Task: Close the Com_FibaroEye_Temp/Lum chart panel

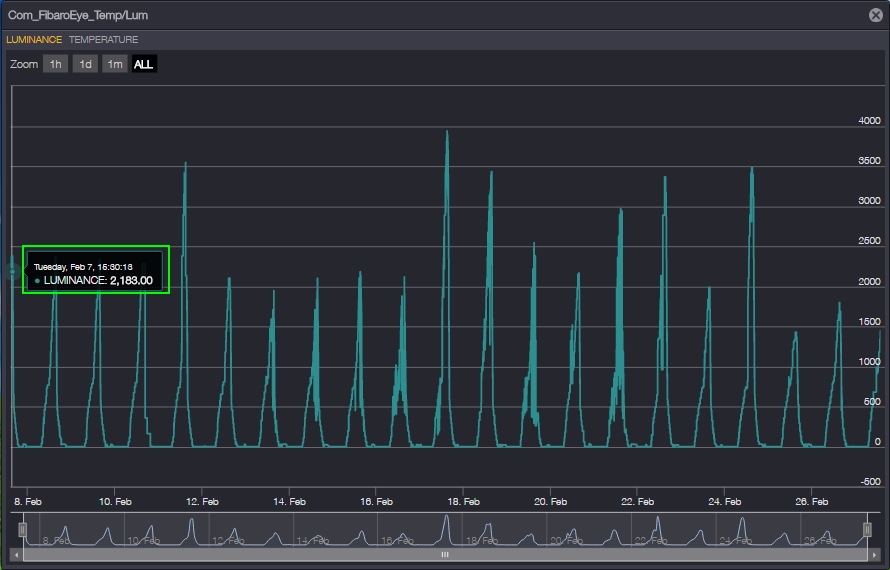Action: tap(876, 15)
